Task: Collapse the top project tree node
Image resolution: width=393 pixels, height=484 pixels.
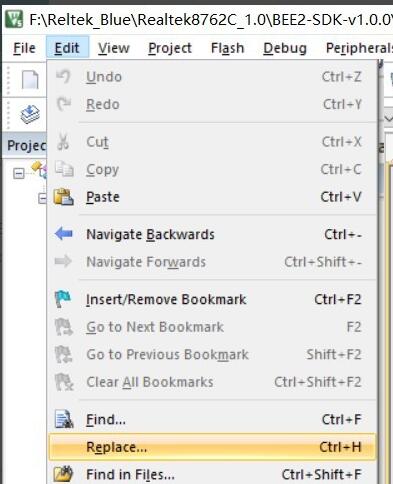Action: tap(19, 173)
